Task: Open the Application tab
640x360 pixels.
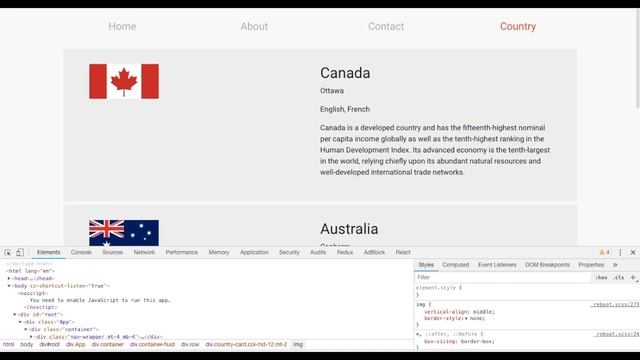Action: point(254,252)
